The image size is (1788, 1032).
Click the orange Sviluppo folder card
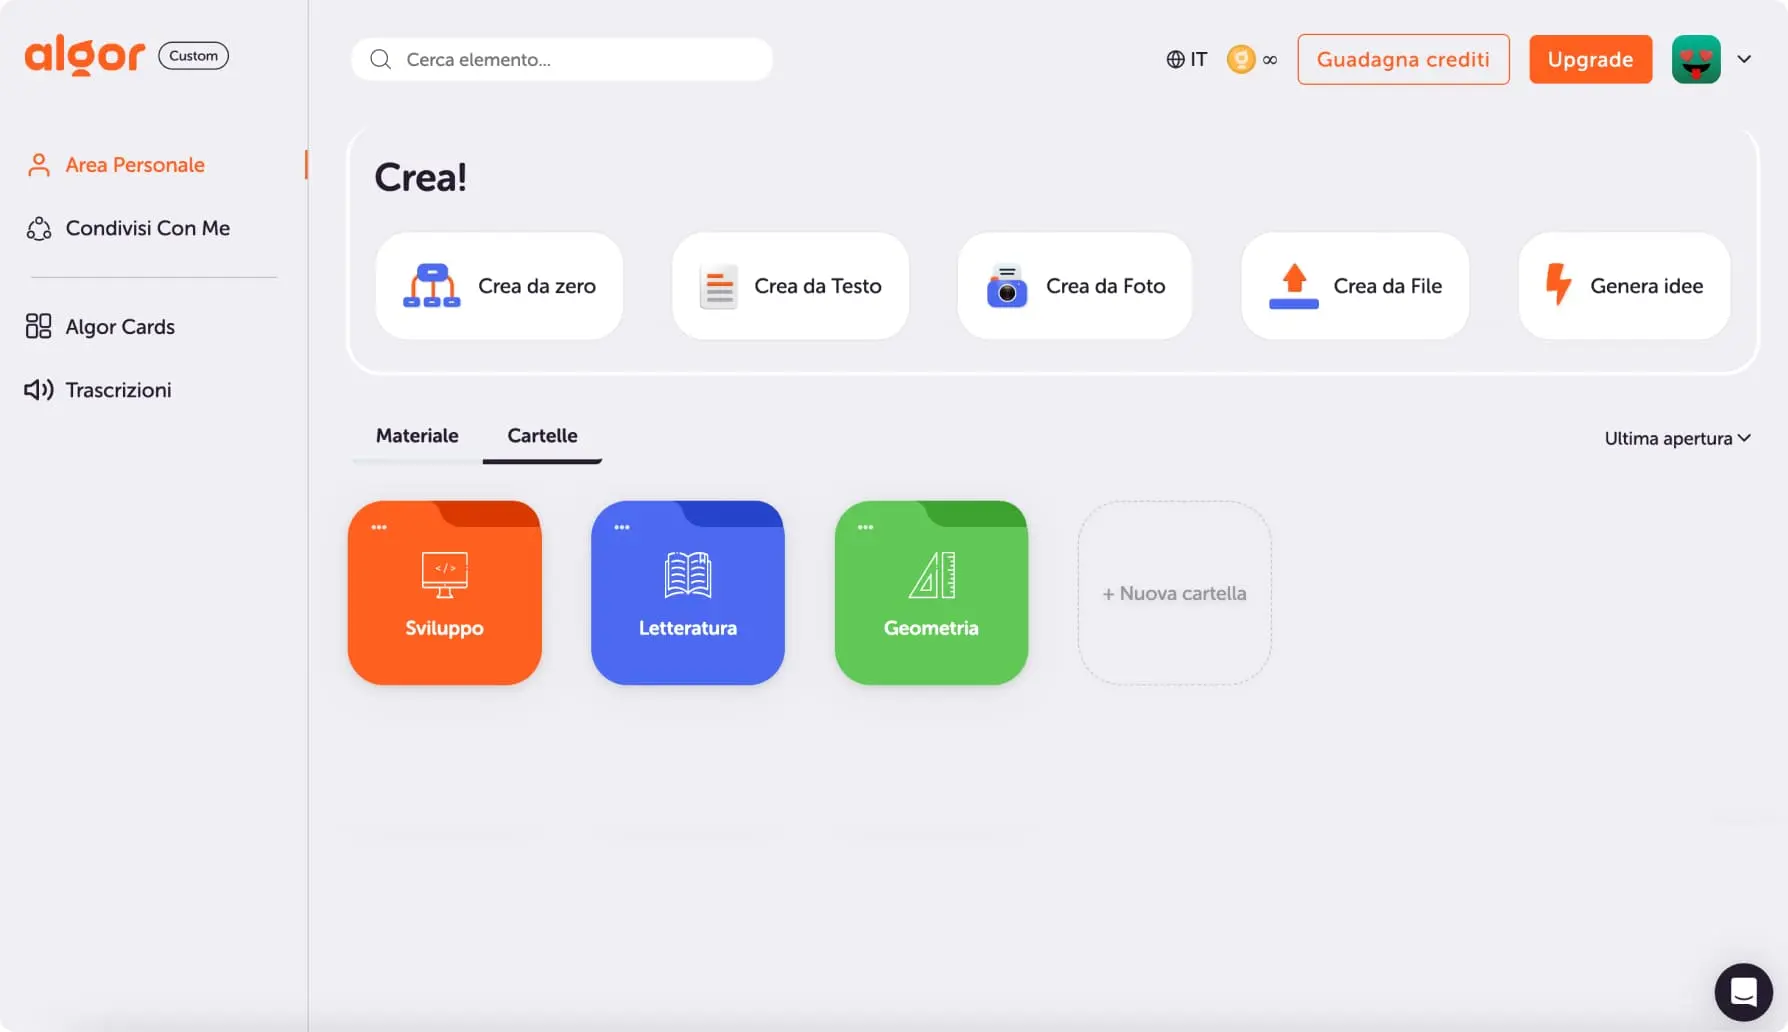[444, 593]
